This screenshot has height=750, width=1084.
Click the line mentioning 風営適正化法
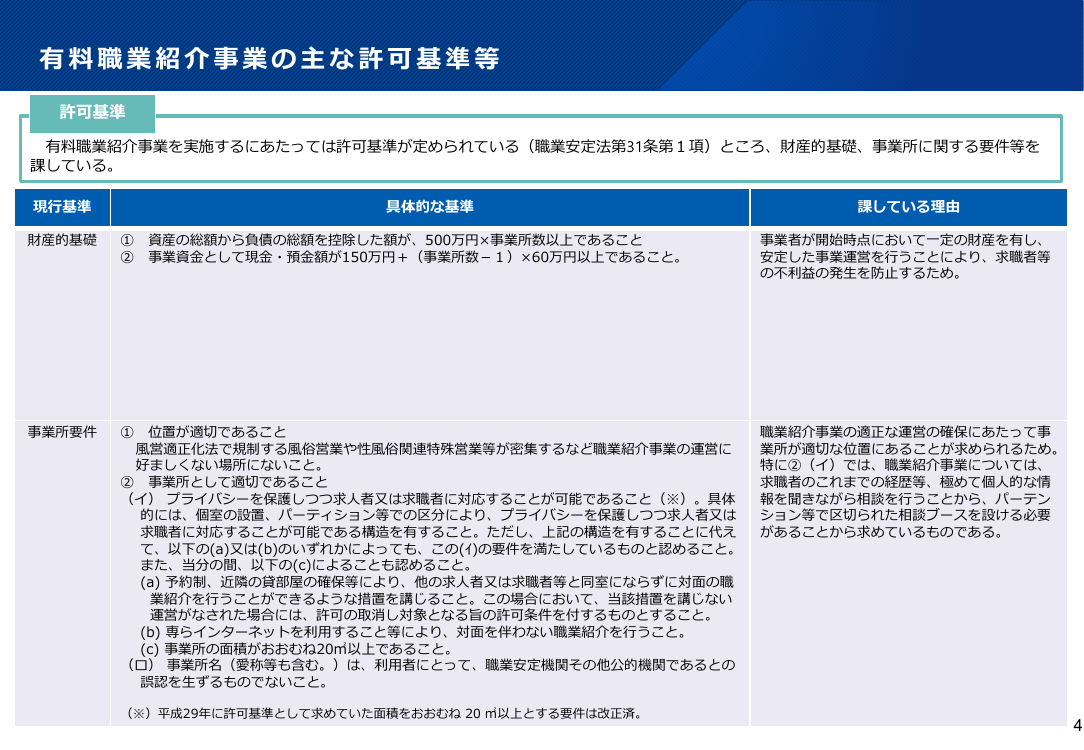[x=433, y=457]
